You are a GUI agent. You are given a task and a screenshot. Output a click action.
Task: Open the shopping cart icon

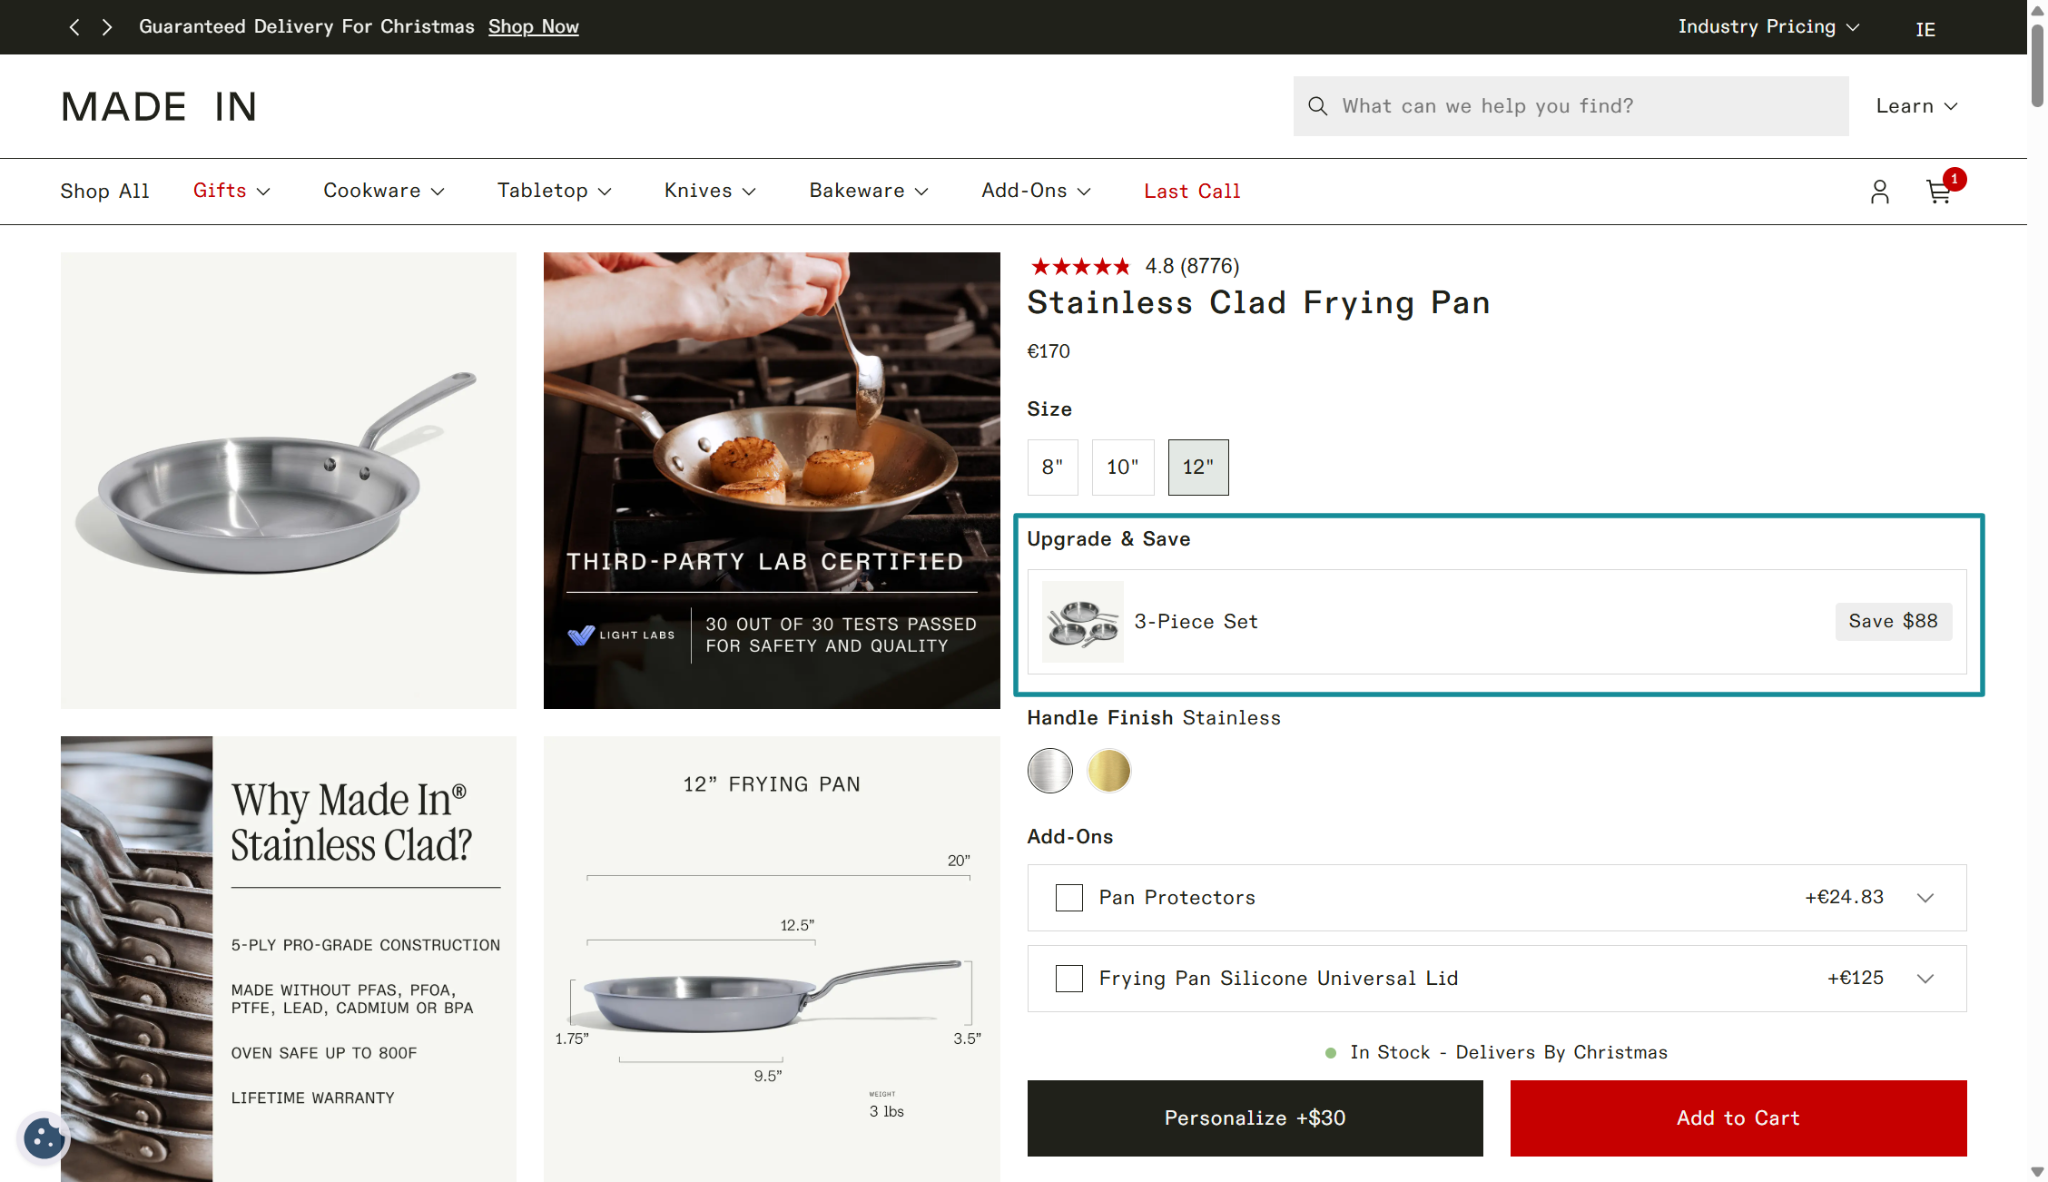pyautogui.click(x=1938, y=191)
